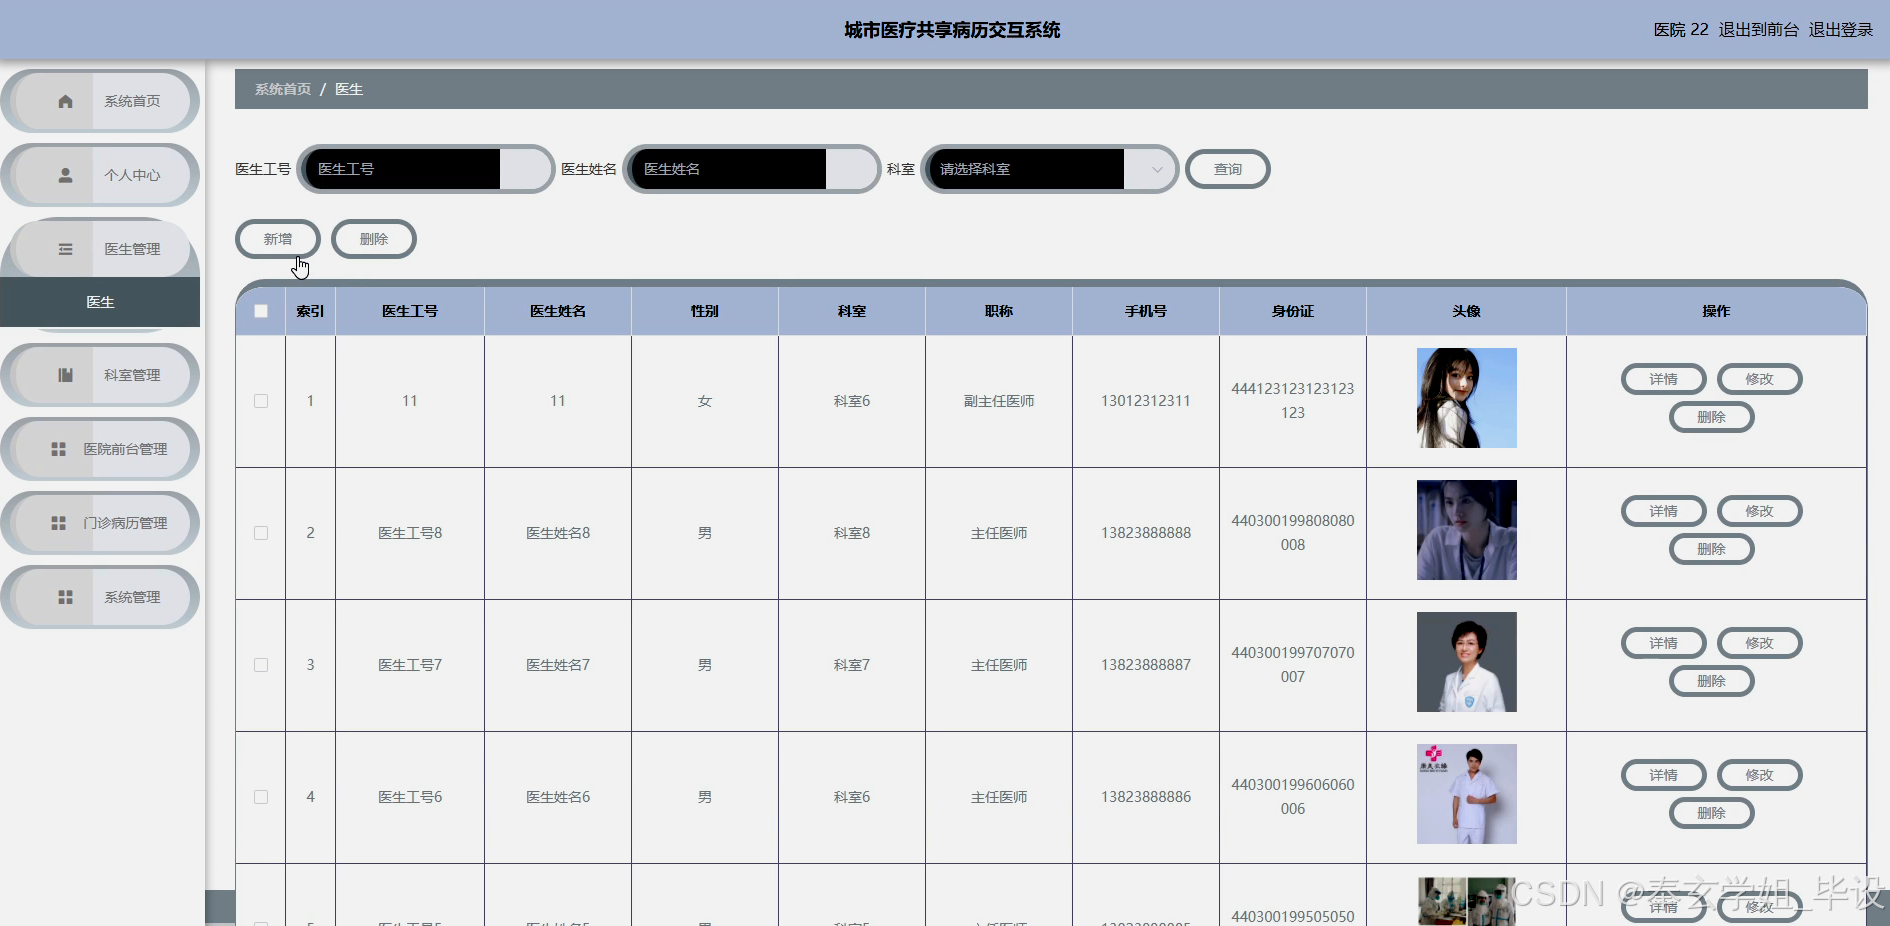
Task: Expand the 系统管理 sidebar menu
Action: click(100, 597)
